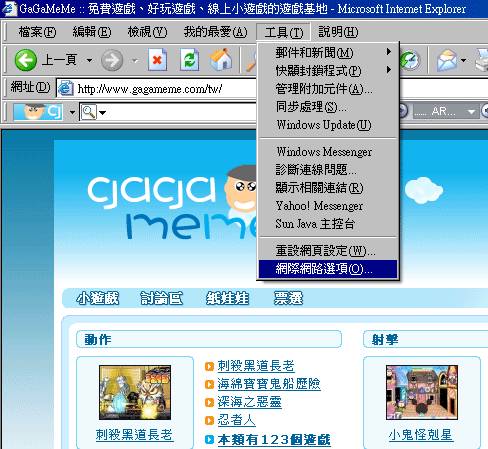Close the open 工具(T) menu
488x449 pixels.
pos(283,32)
